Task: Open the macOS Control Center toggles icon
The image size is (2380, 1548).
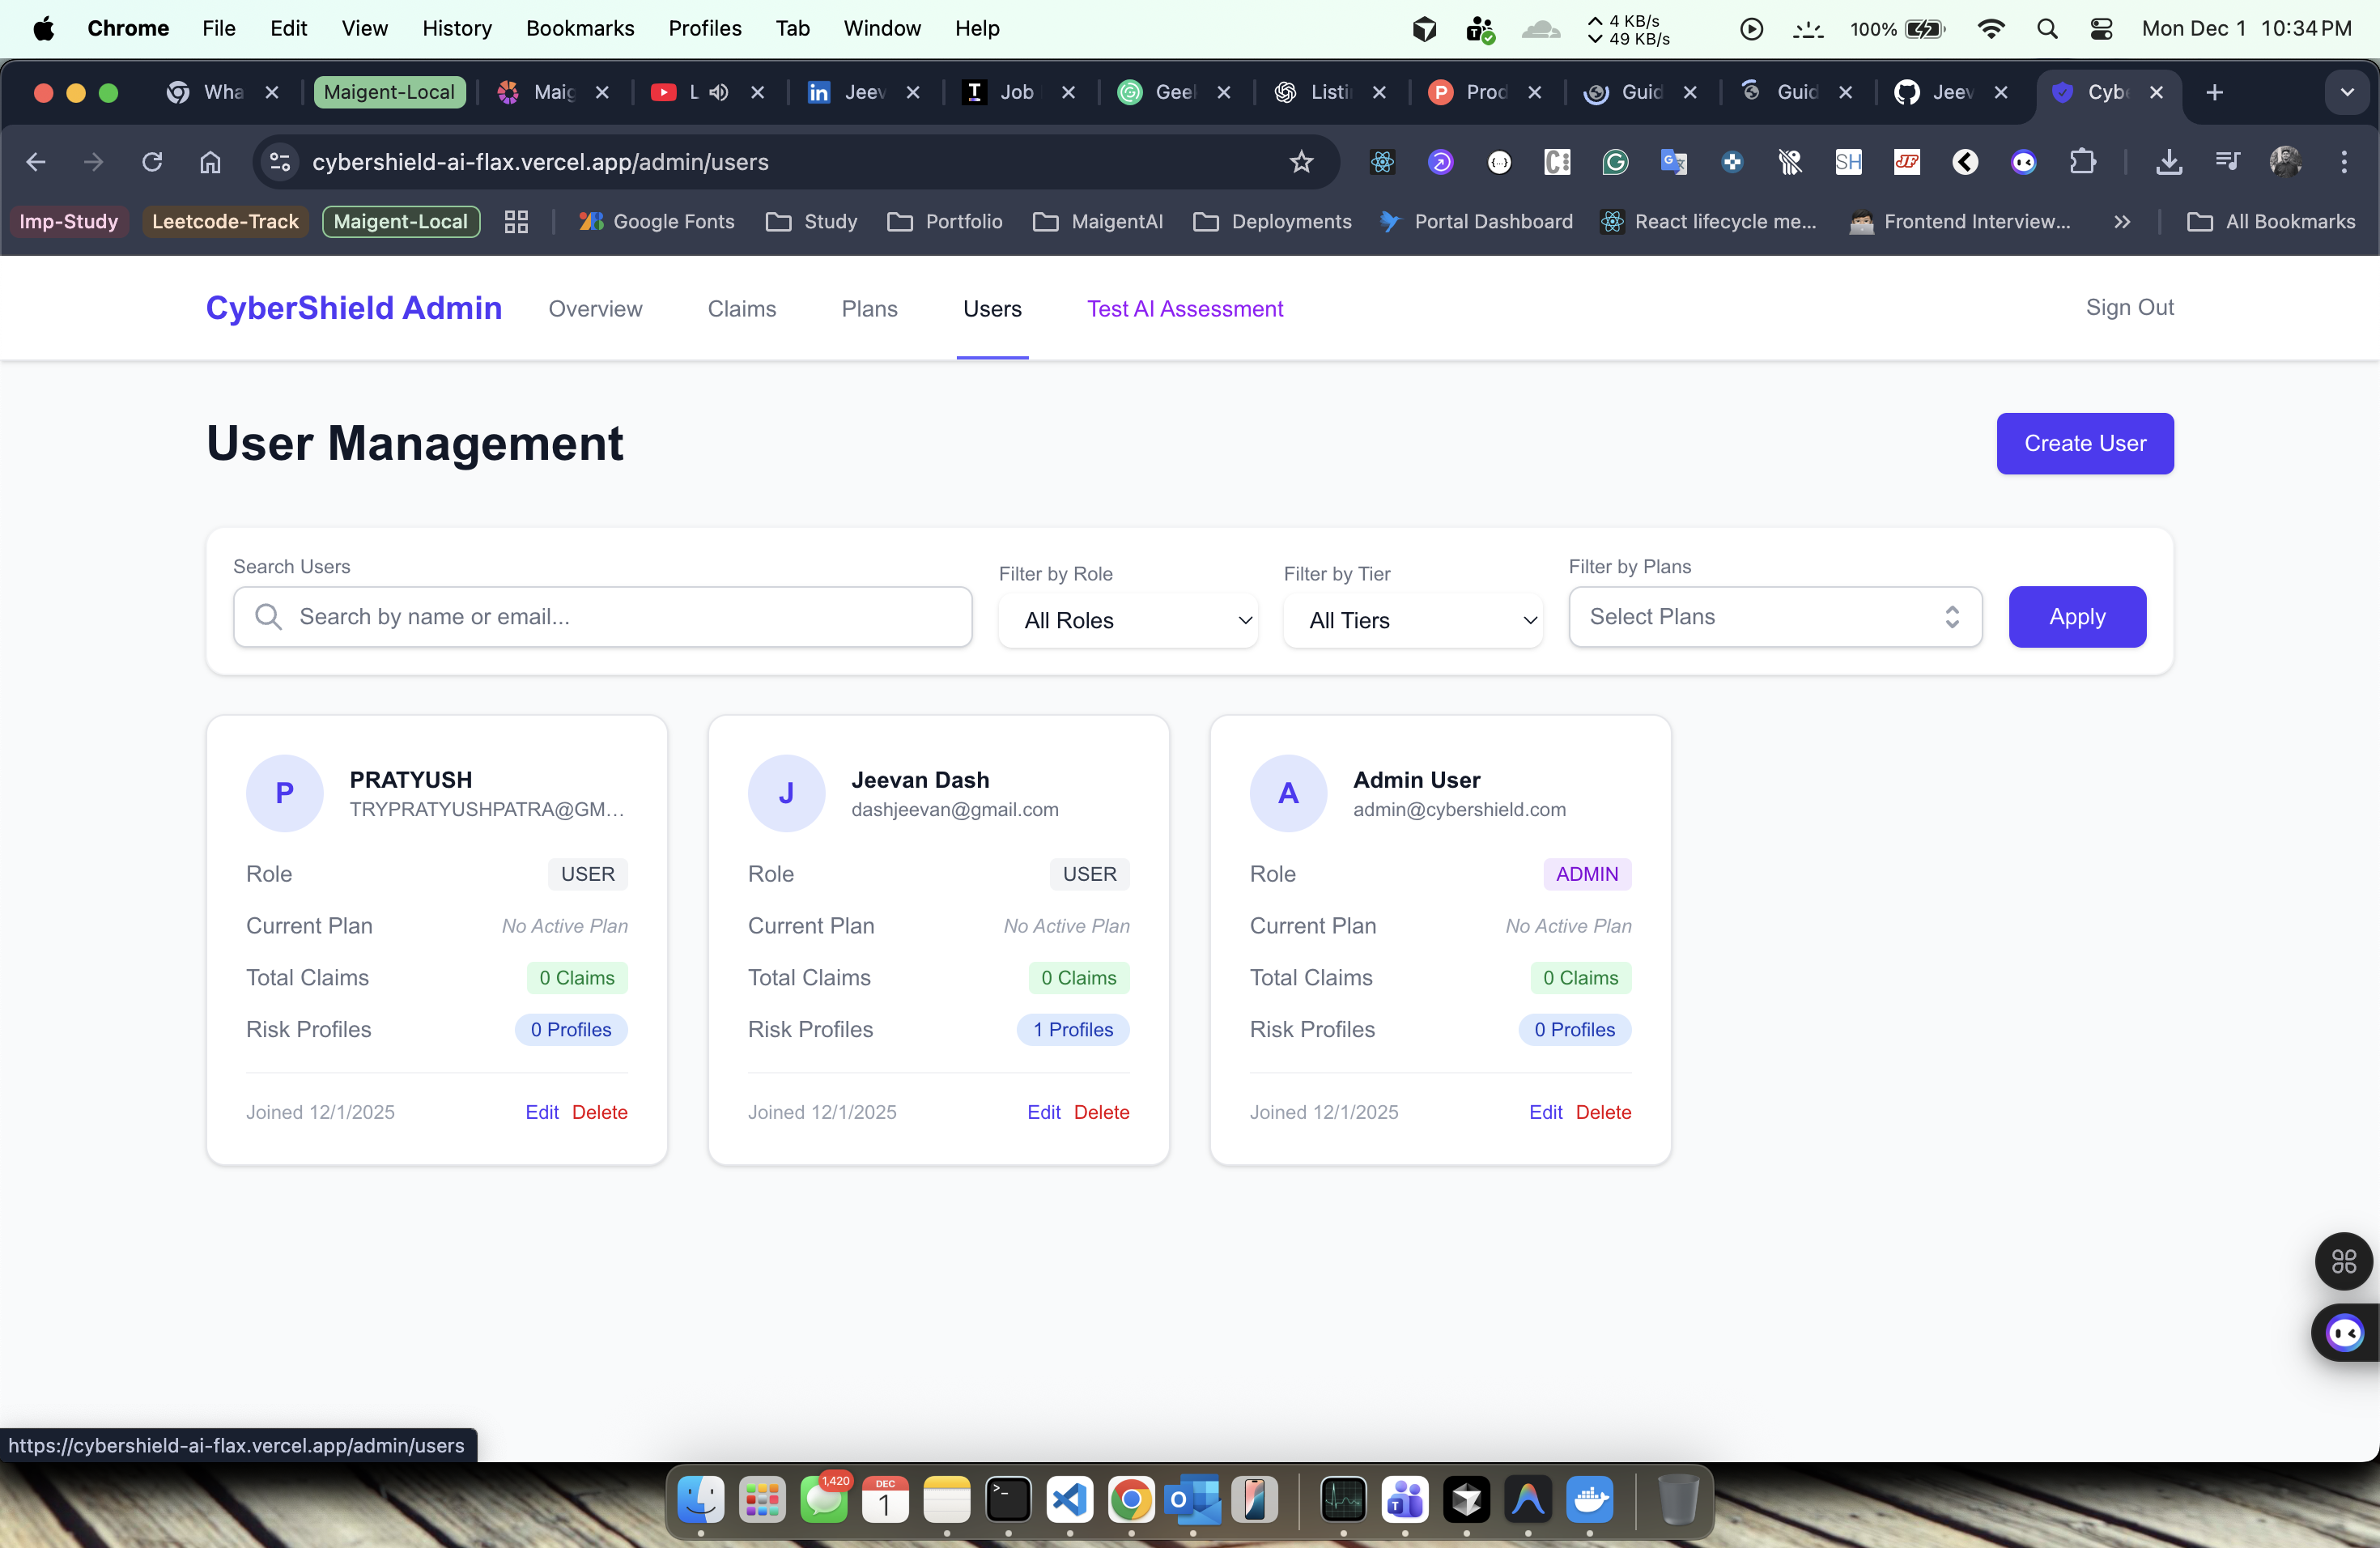Action: 2101,29
